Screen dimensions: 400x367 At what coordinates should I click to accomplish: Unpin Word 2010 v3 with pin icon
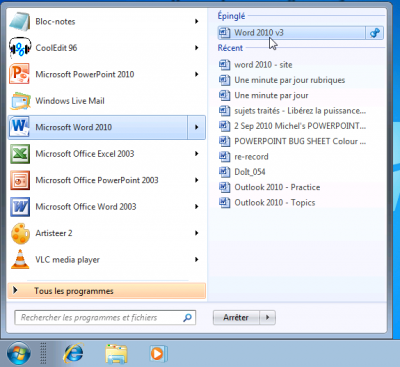tap(375, 33)
